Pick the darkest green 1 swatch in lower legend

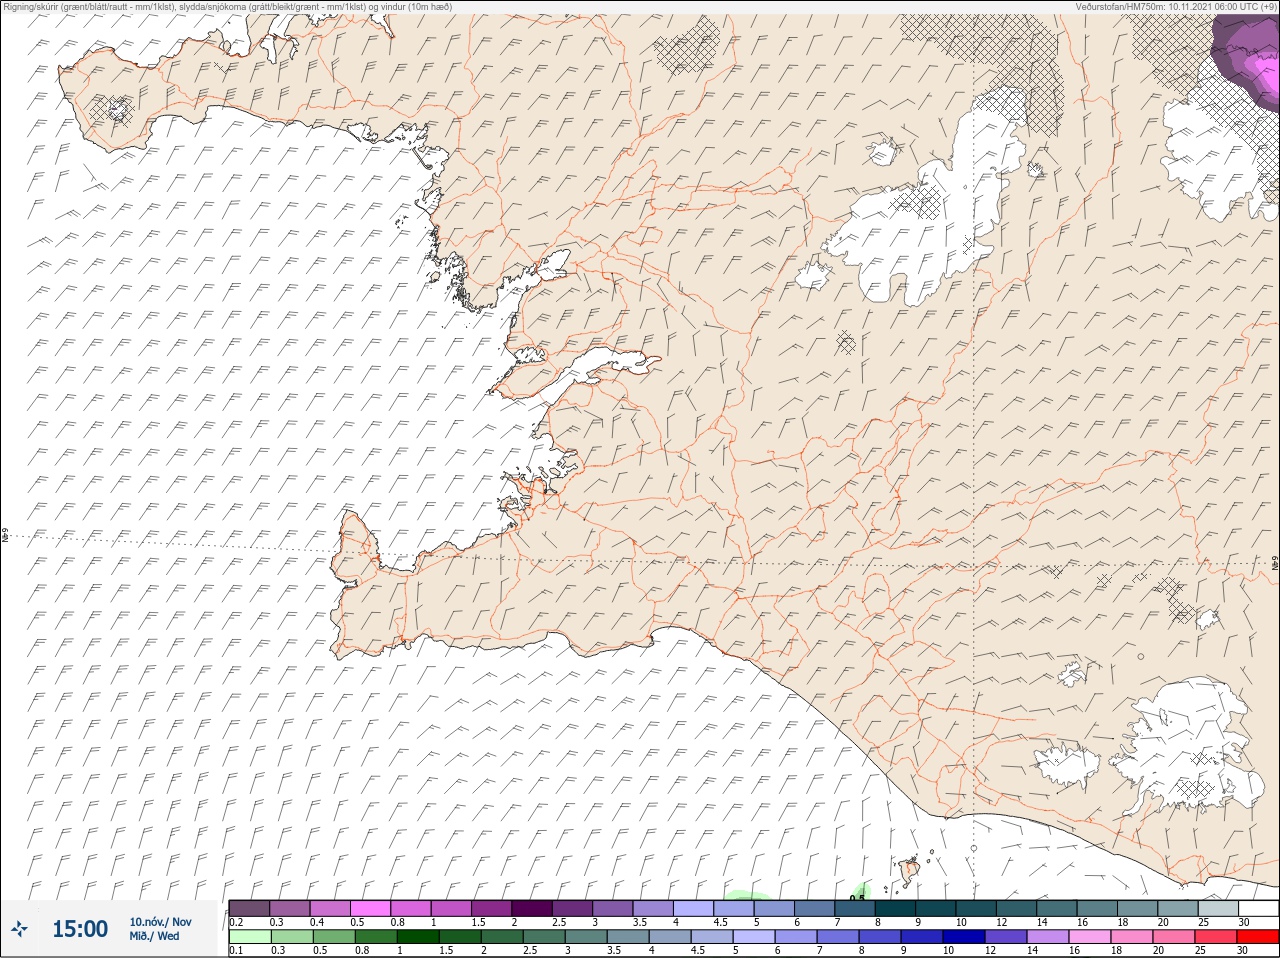pyautogui.click(x=418, y=935)
